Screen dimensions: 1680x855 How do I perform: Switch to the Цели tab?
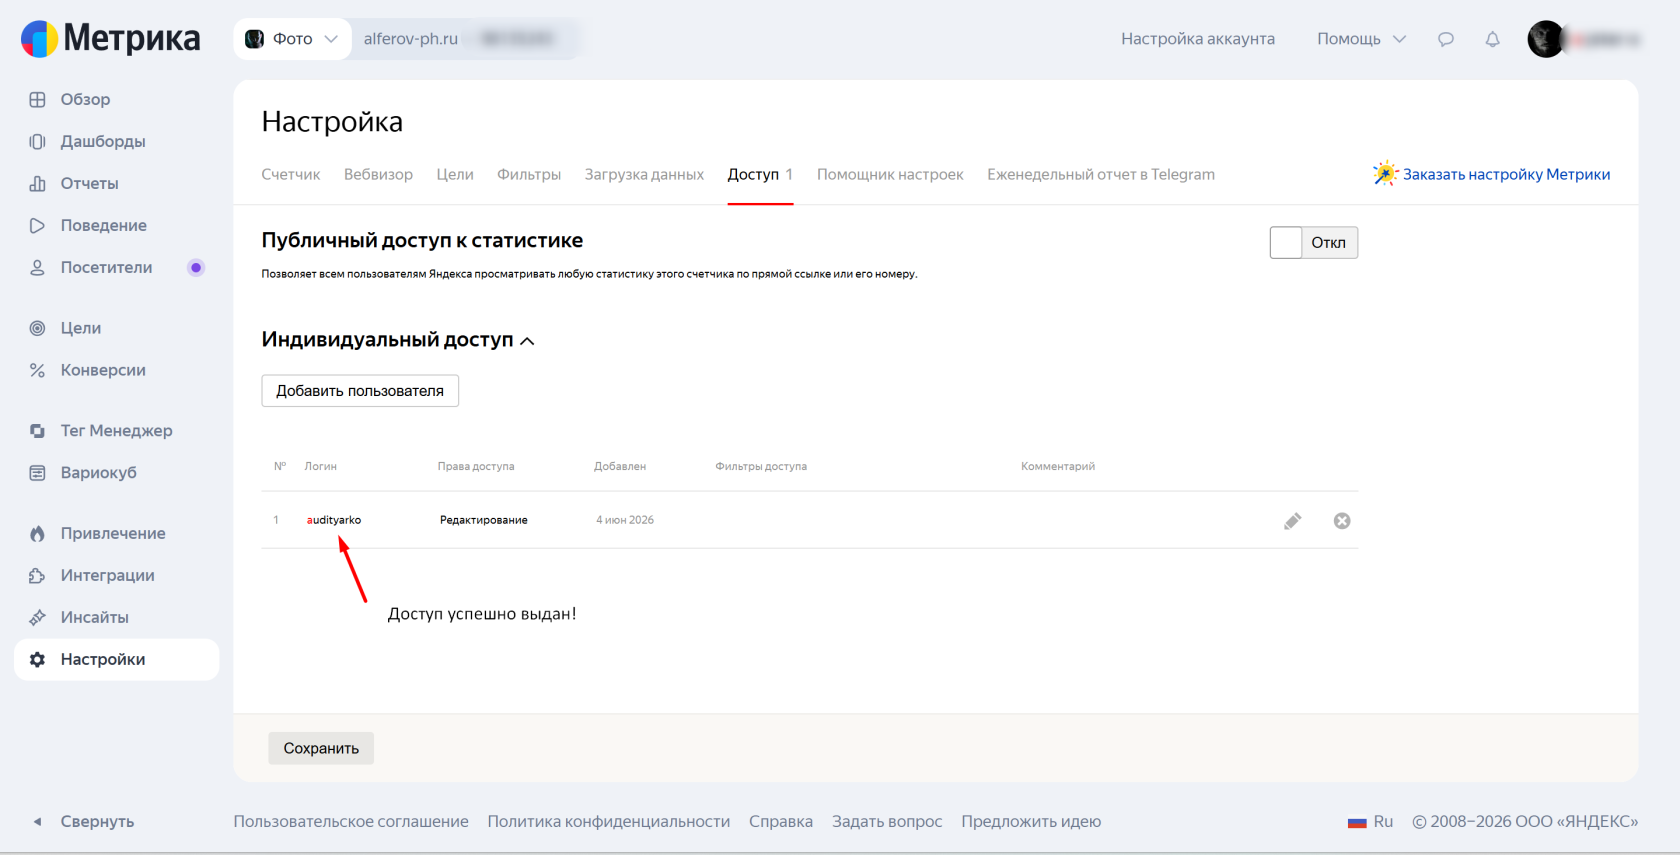pos(455,174)
